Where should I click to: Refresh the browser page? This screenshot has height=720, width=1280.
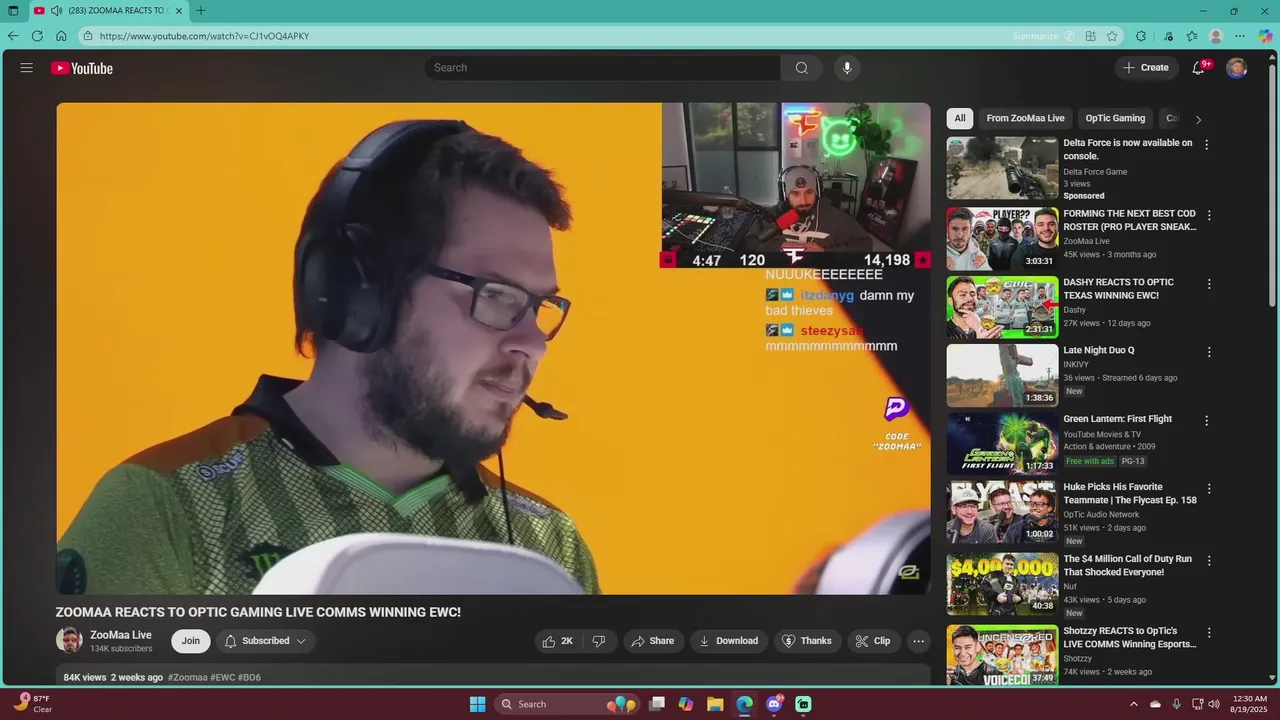coord(37,36)
